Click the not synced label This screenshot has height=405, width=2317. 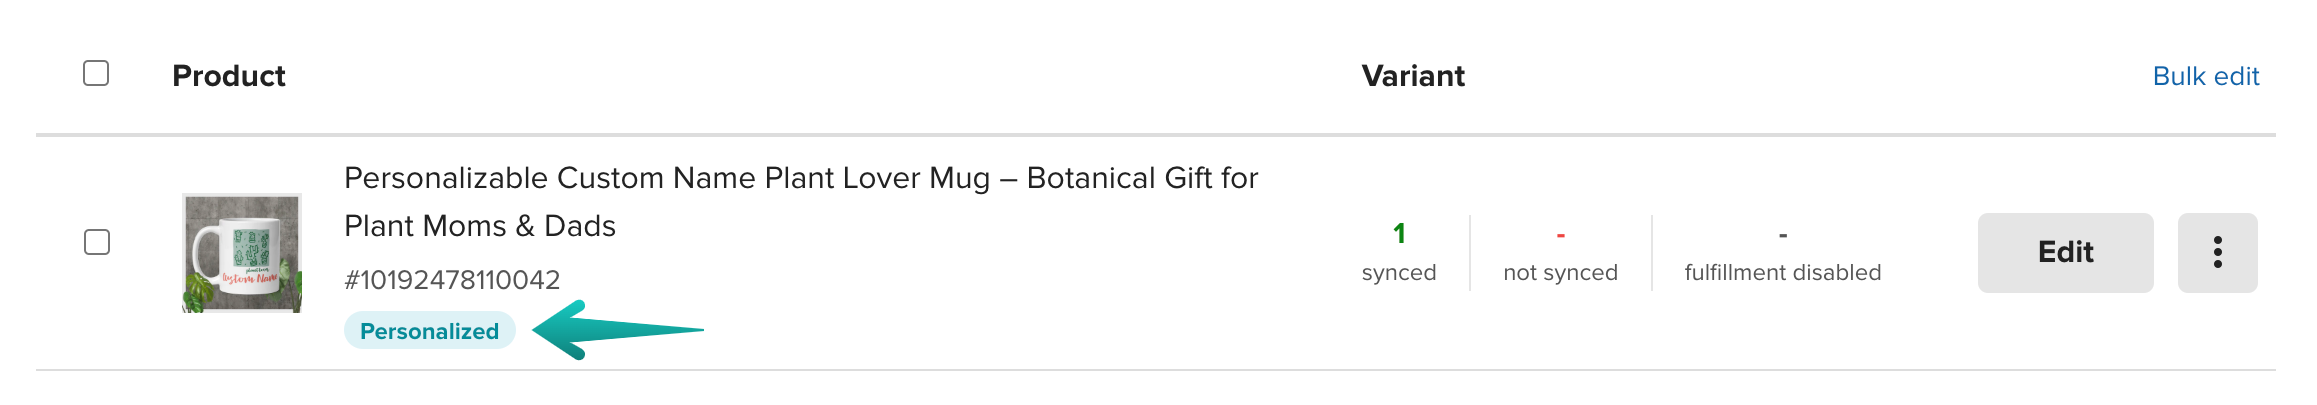(1560, 272)
